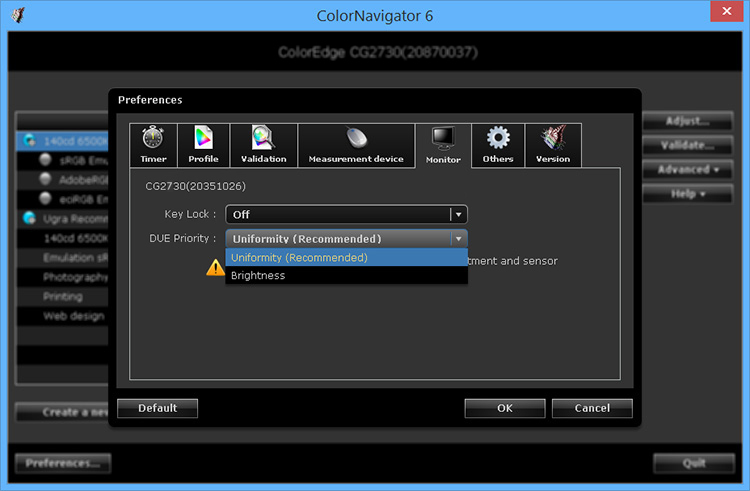Switch to the Profile tab
750x491 pixels.
point(203,145)
